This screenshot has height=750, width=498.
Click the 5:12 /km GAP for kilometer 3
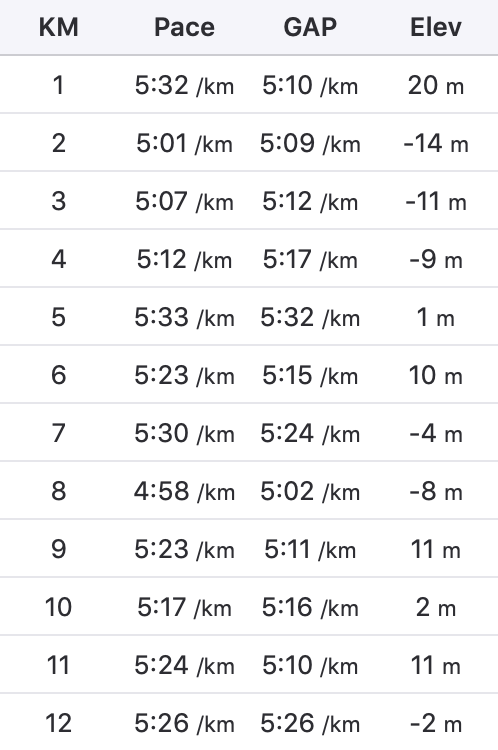310,201
